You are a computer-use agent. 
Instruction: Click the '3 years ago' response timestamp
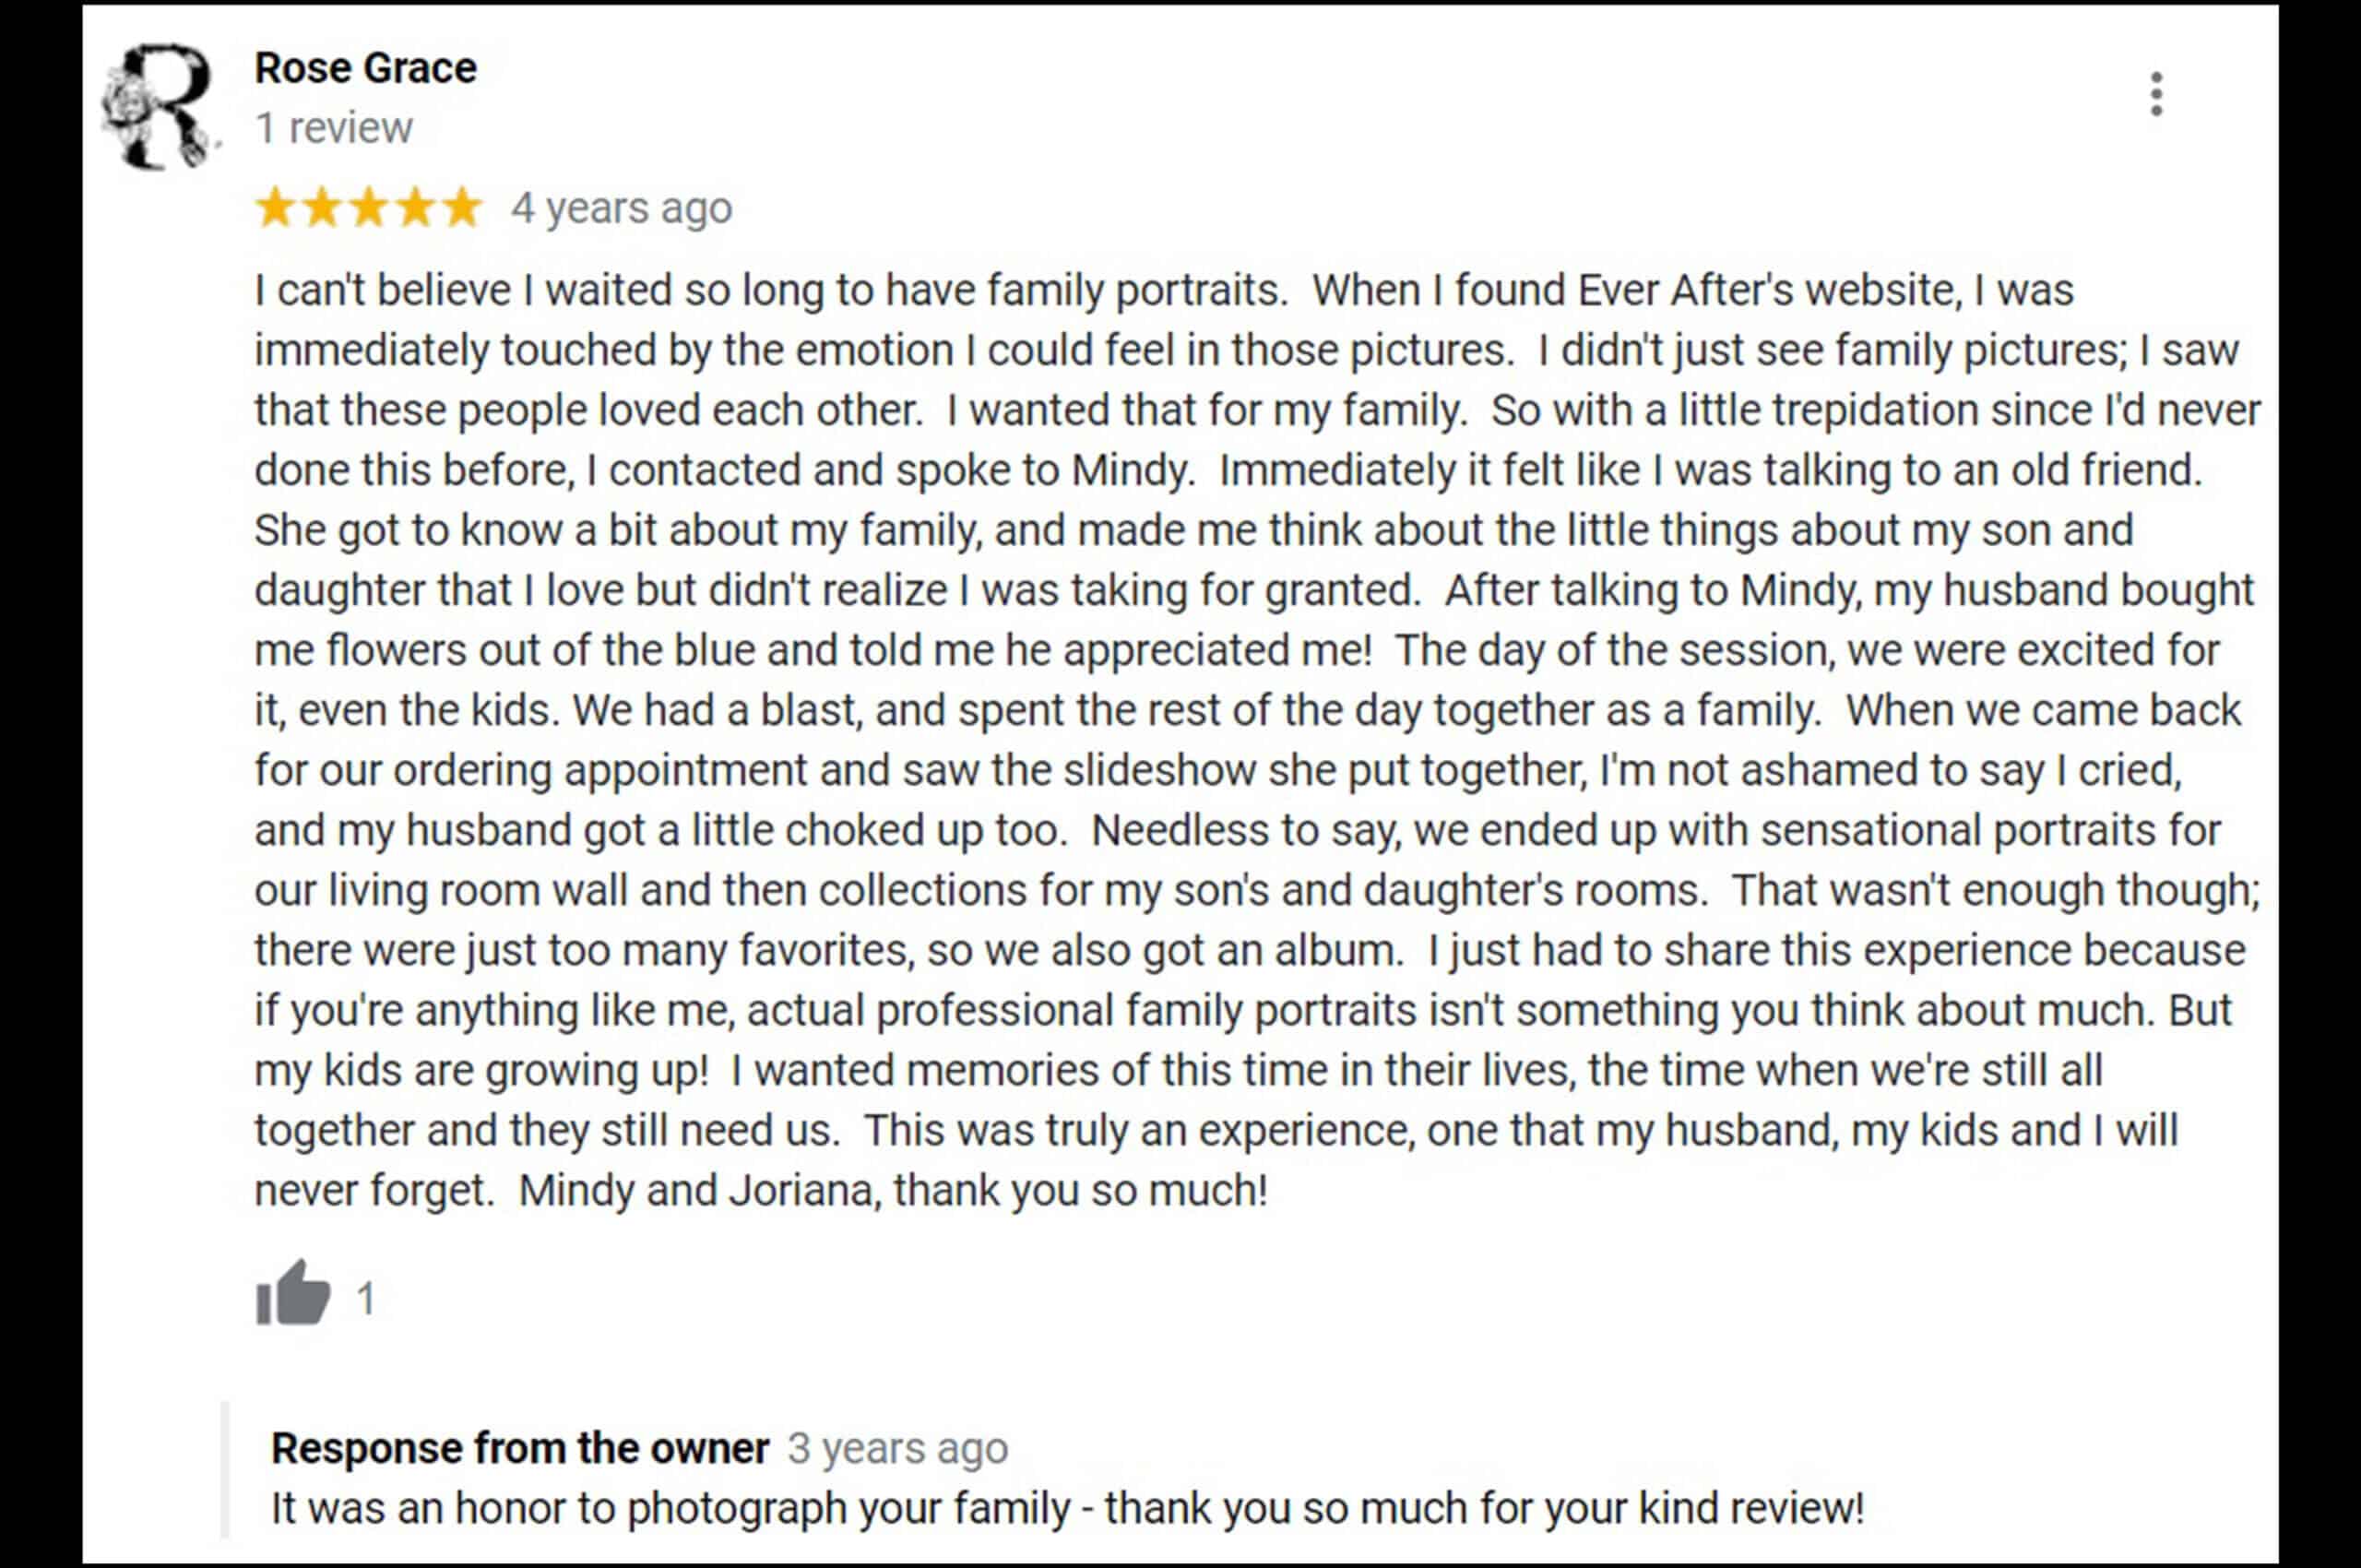tap(898, 1448)
